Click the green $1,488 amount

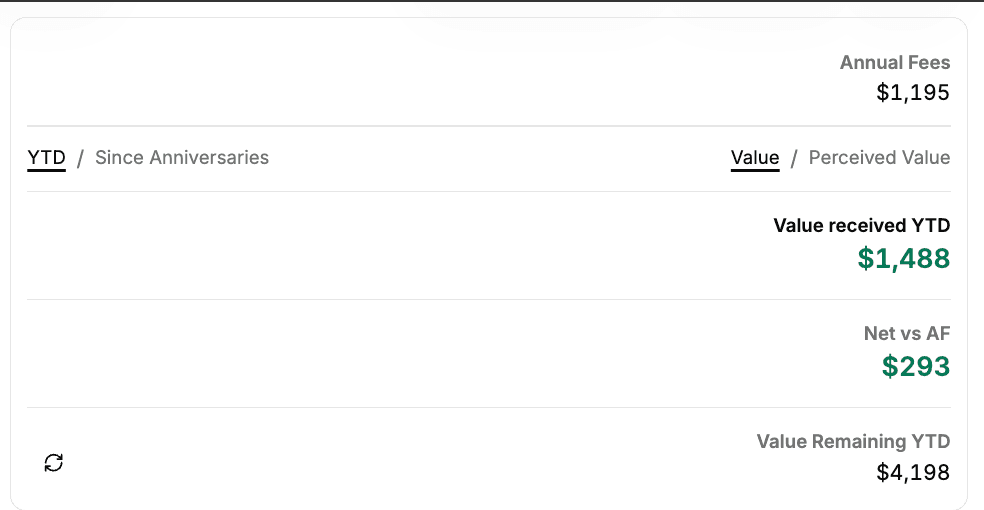(x=904, y=259)
